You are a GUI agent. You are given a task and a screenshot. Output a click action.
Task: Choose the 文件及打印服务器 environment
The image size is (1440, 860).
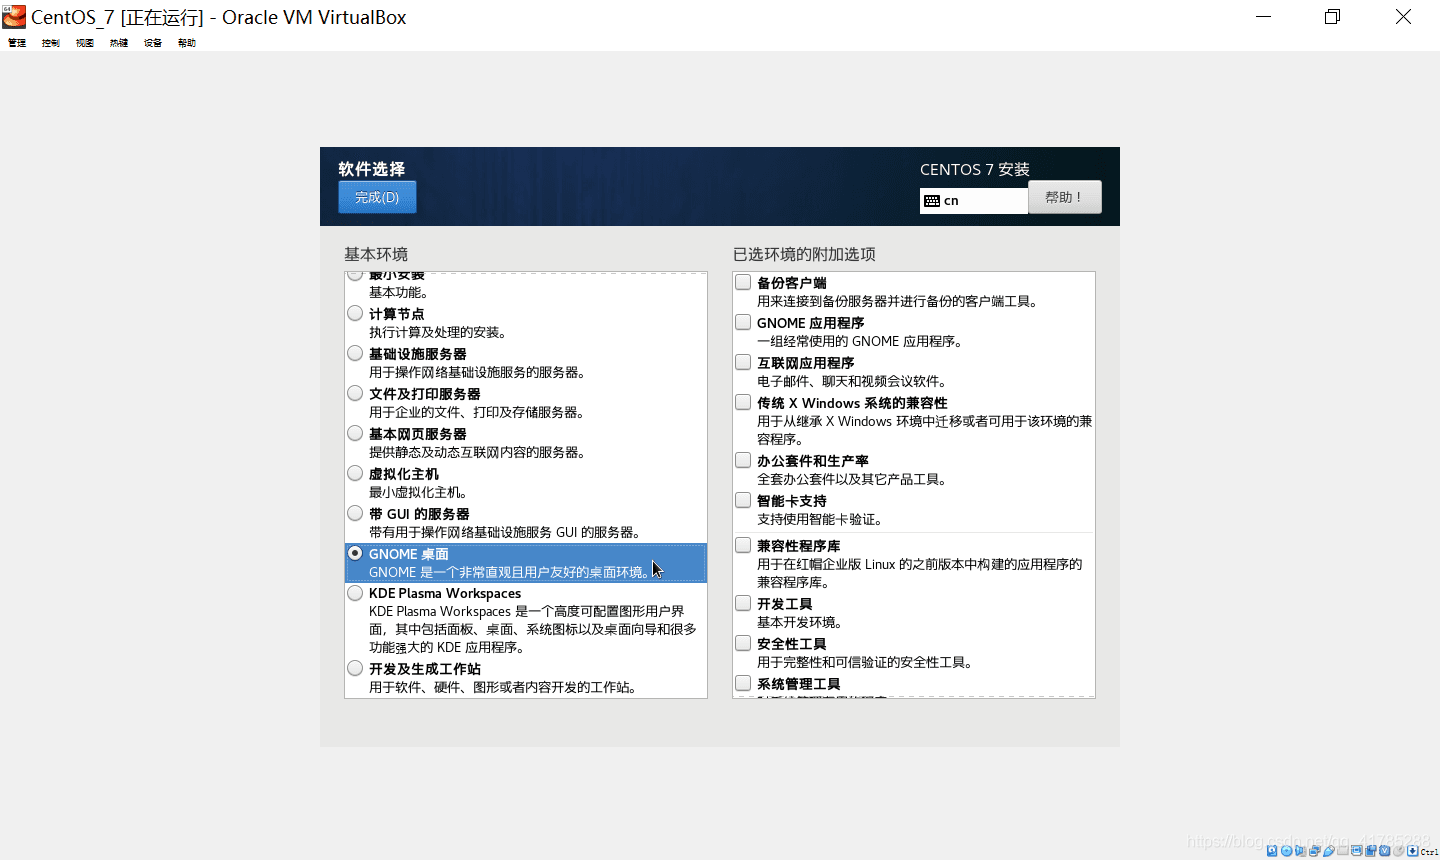pos(355,393)
